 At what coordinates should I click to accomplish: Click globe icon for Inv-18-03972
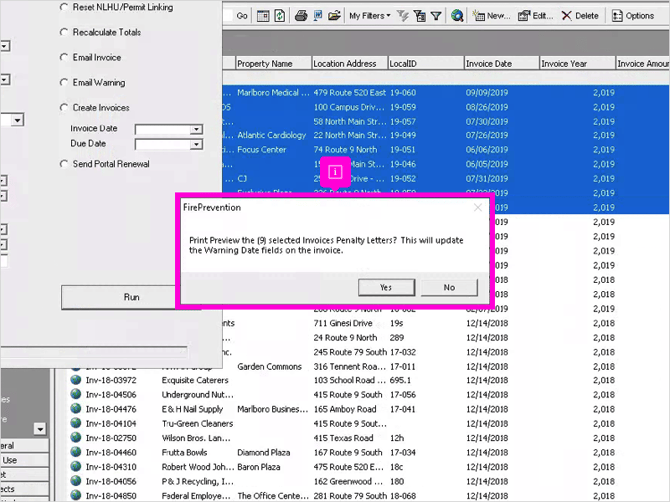coord(76,380)
